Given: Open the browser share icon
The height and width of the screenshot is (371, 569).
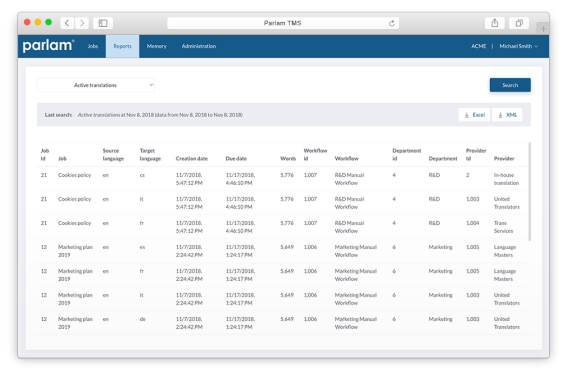Looking at the screenshot, I should (x=495, y=23).
